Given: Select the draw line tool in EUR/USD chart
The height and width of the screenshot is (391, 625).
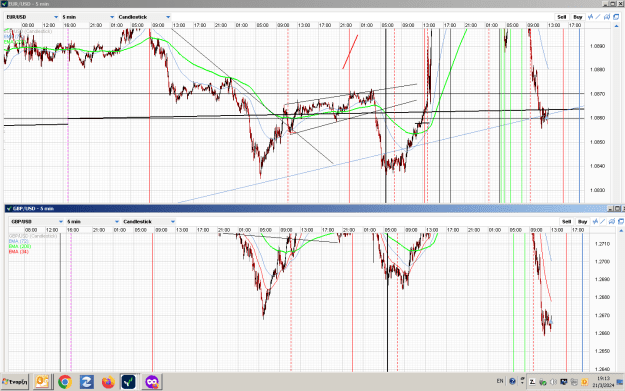Looking at the screenshot, I should pyautogui.click(x=598, y=17).
